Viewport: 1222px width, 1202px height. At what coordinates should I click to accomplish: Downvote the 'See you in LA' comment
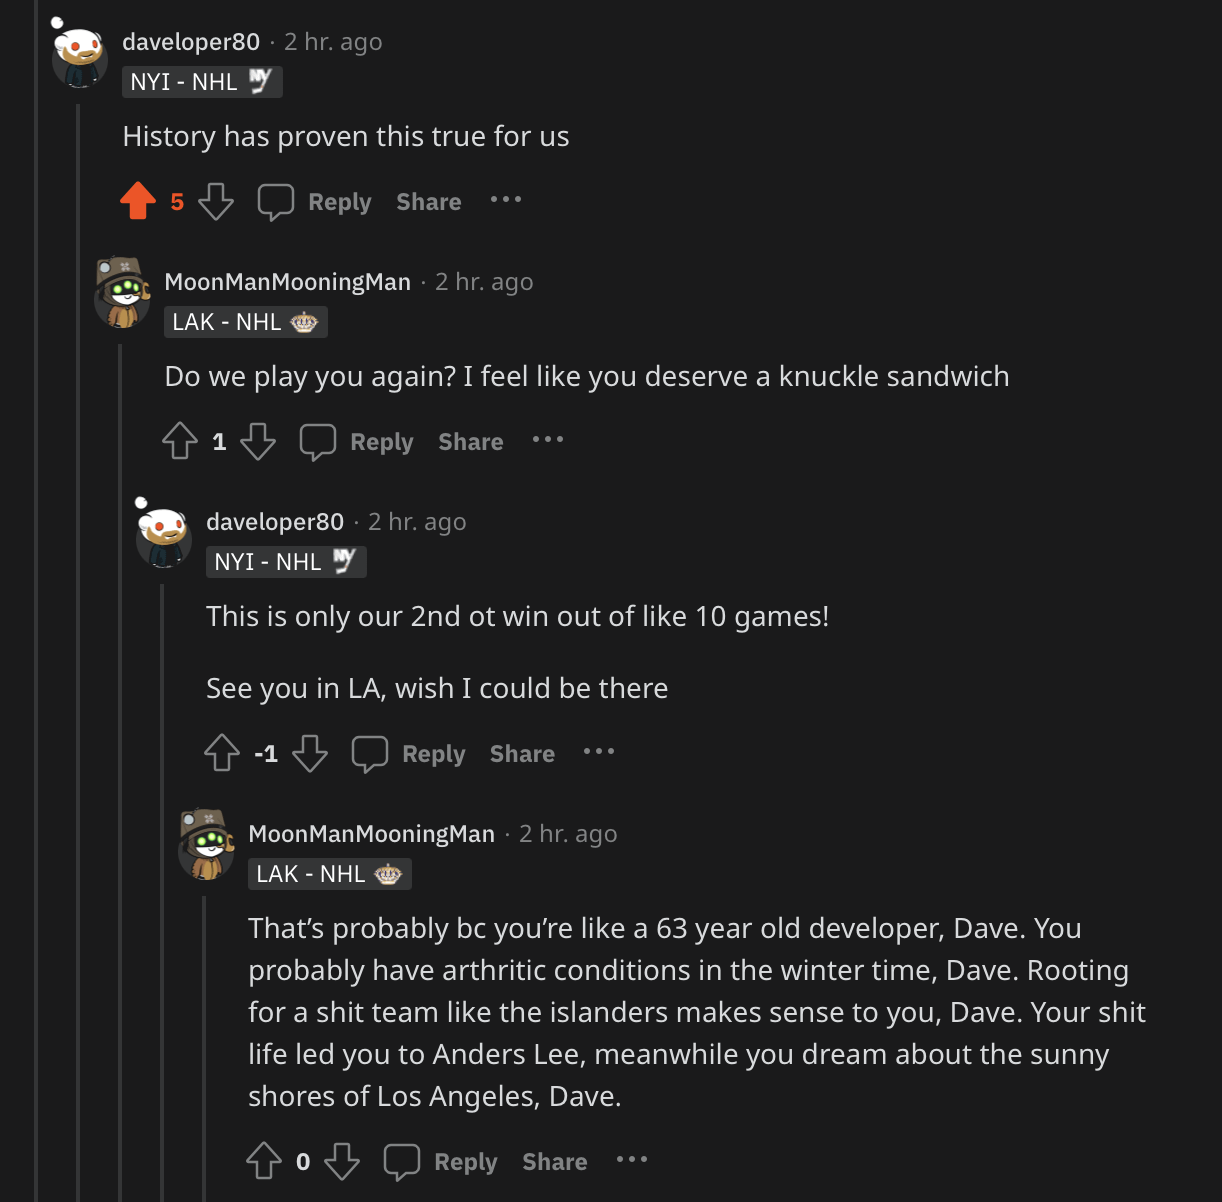coord(310,753)
